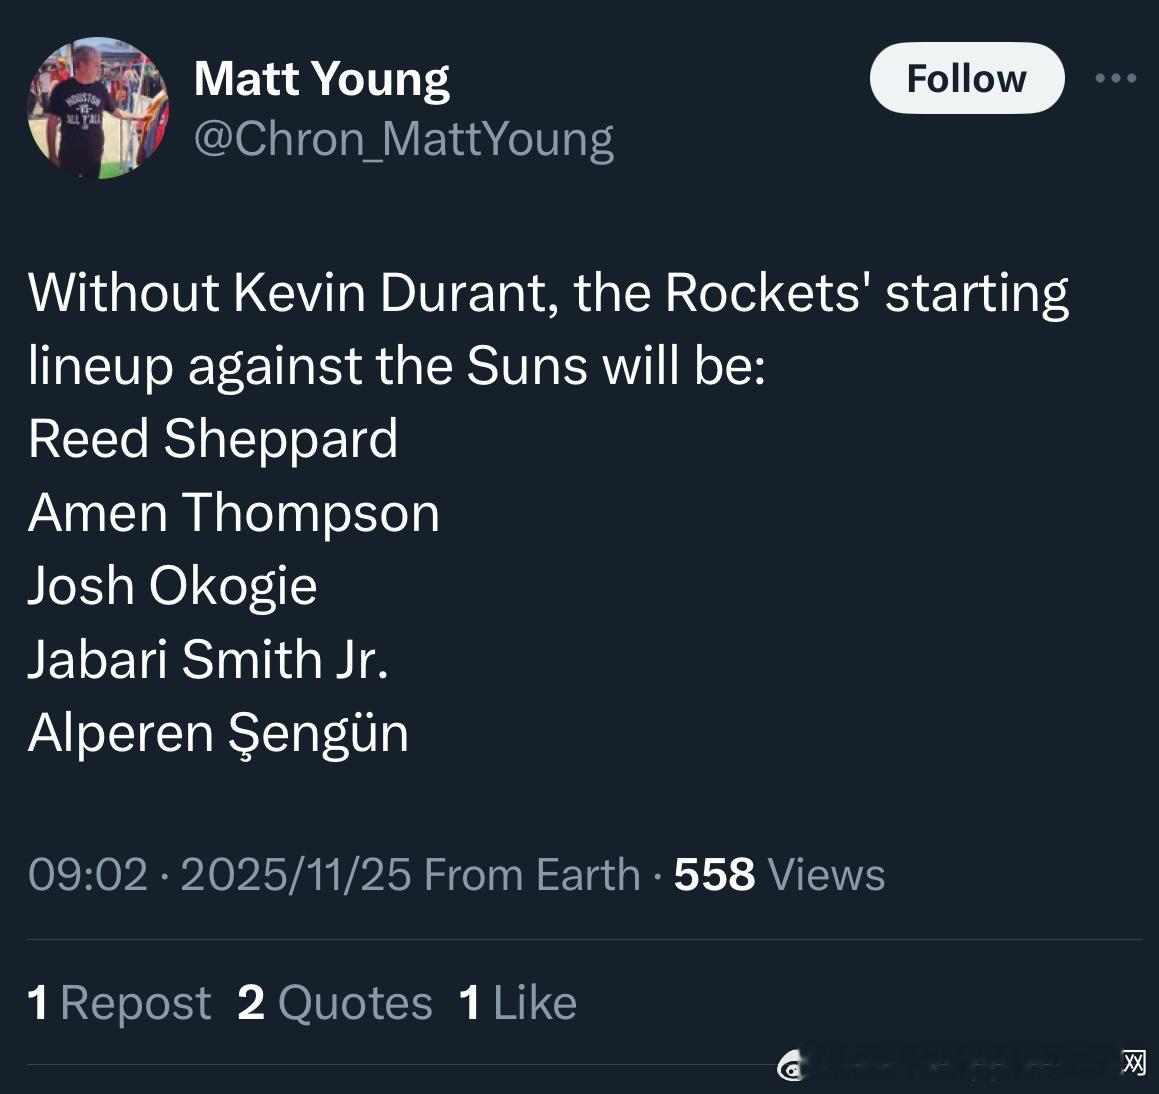Click the 2025/11/25 post date
The image size is (1159, 1094).
[295, 874]
